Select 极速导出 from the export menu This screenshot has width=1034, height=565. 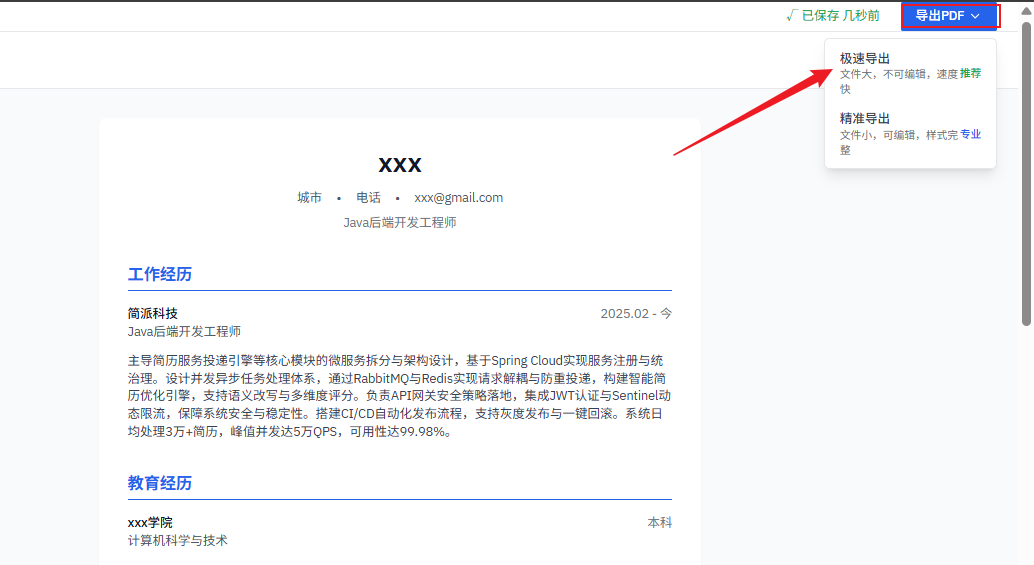(865, 59)
